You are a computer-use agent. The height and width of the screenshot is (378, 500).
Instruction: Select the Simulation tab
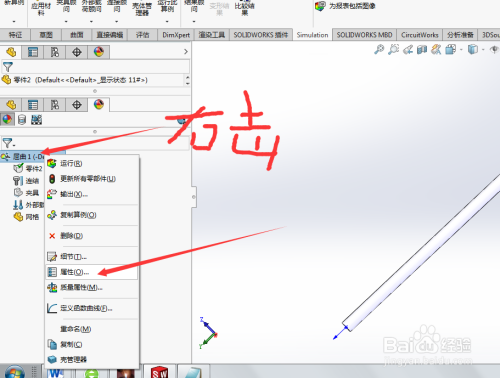pyautogui.click(x=312, y=35)
